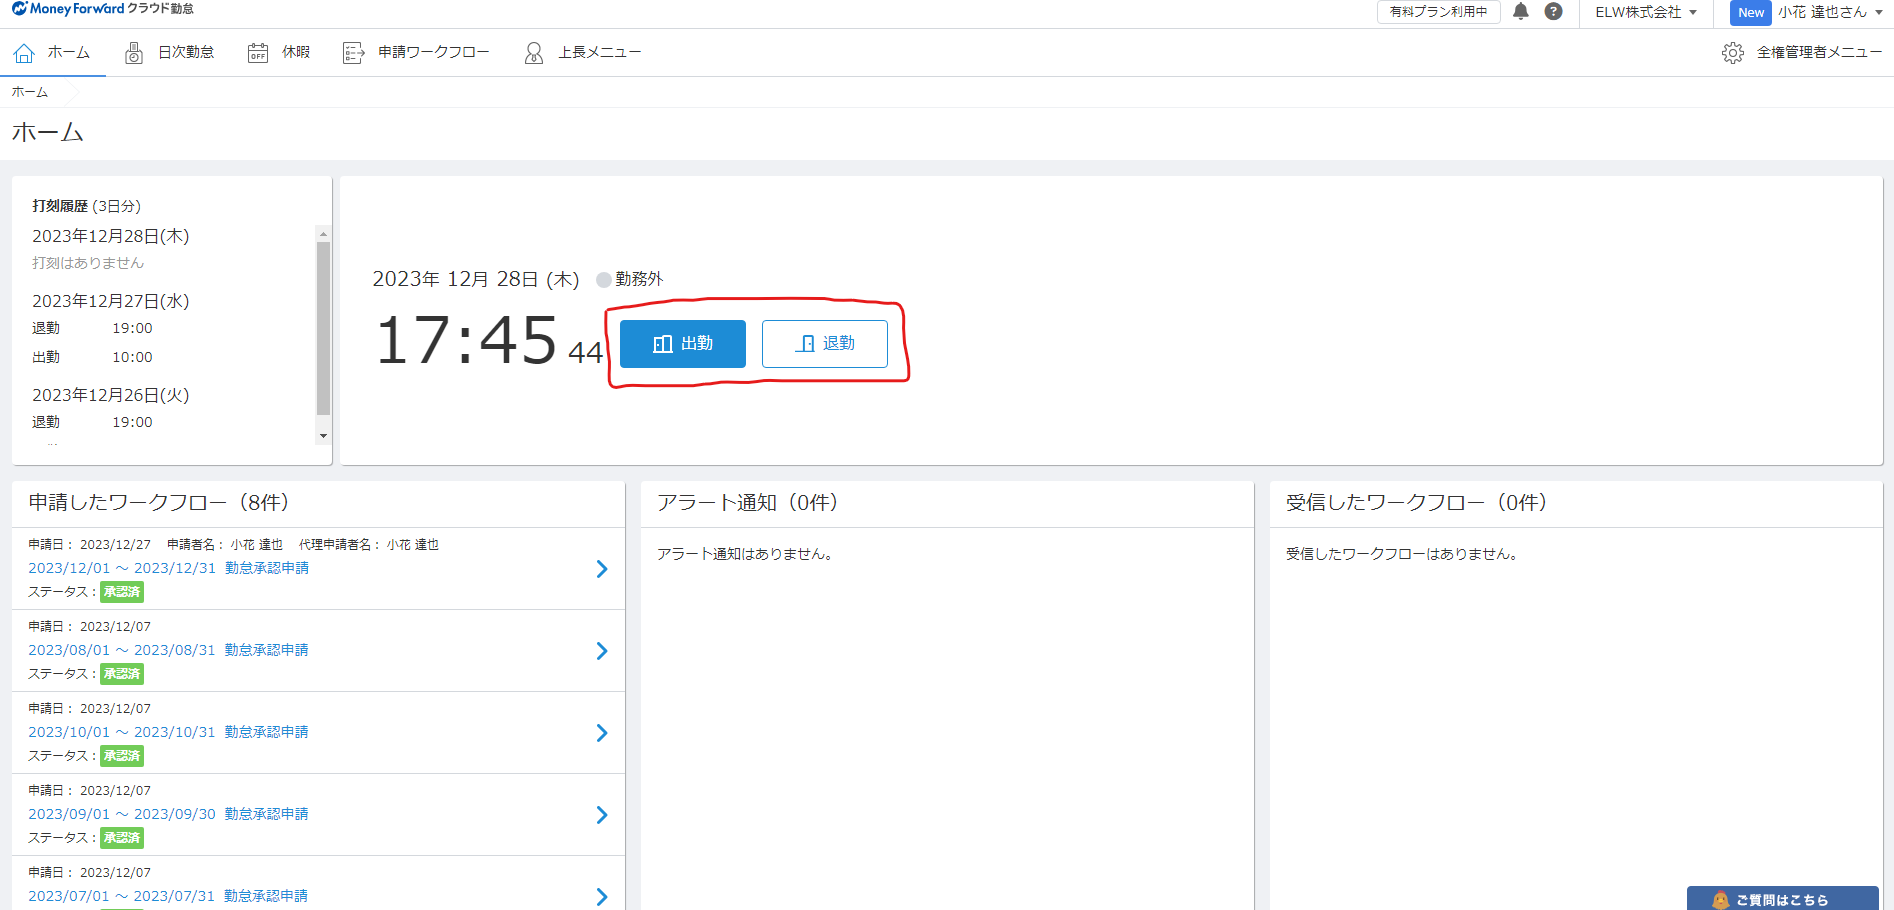The image size is (1894, 910).
Task: Open the 2023/10/01～2023/10/31 勤怠承認申請 link
Action: tap(168, 731)
